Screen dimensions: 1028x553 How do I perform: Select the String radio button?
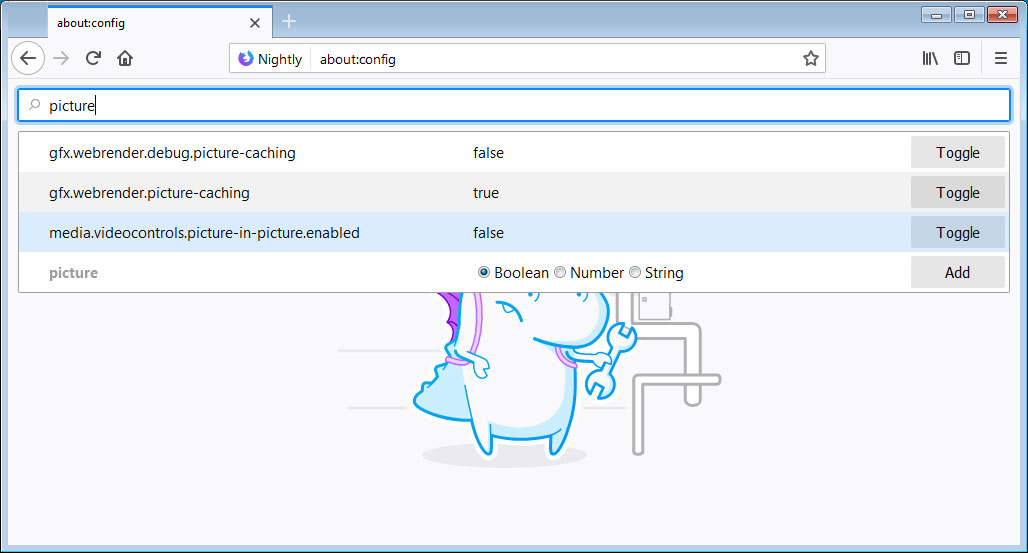click(x=635, y=272)
